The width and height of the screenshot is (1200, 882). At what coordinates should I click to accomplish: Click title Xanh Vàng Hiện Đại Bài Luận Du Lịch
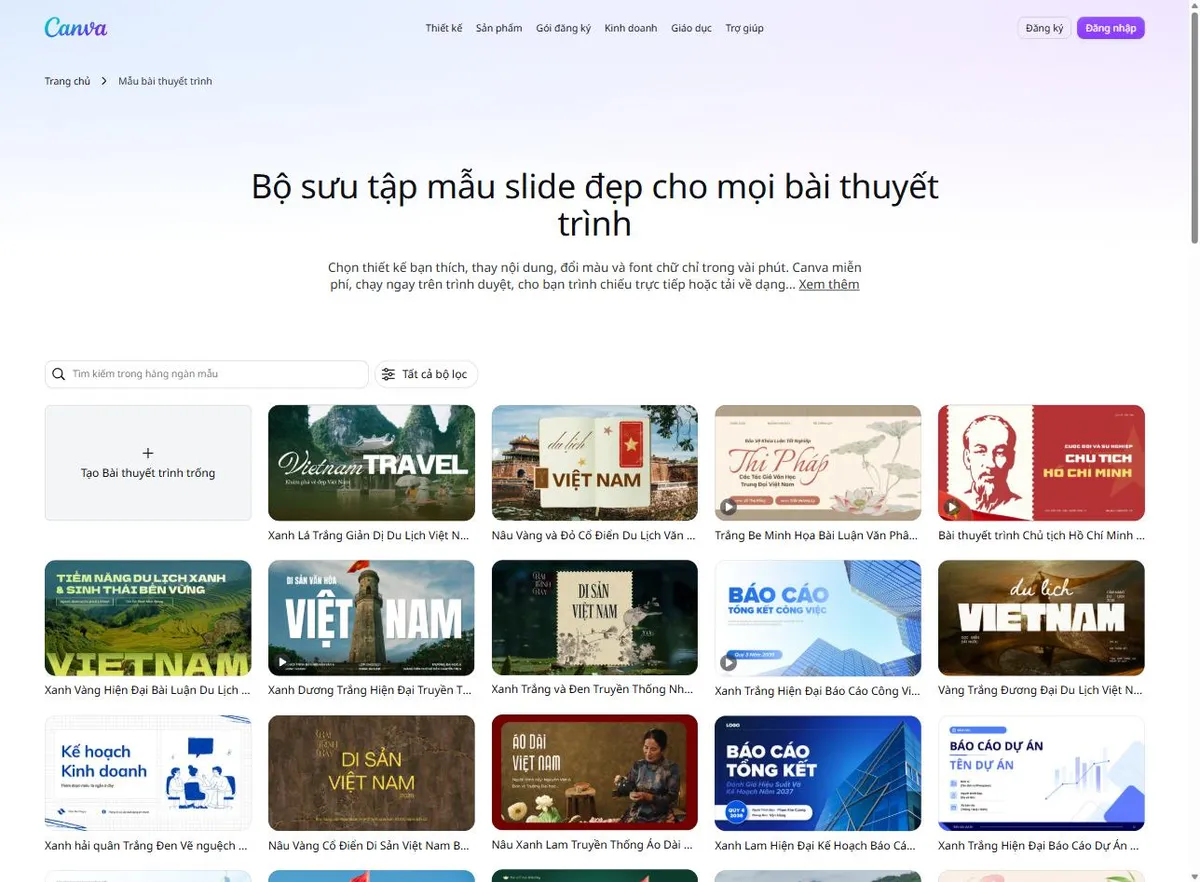click(x=148, y=690)
